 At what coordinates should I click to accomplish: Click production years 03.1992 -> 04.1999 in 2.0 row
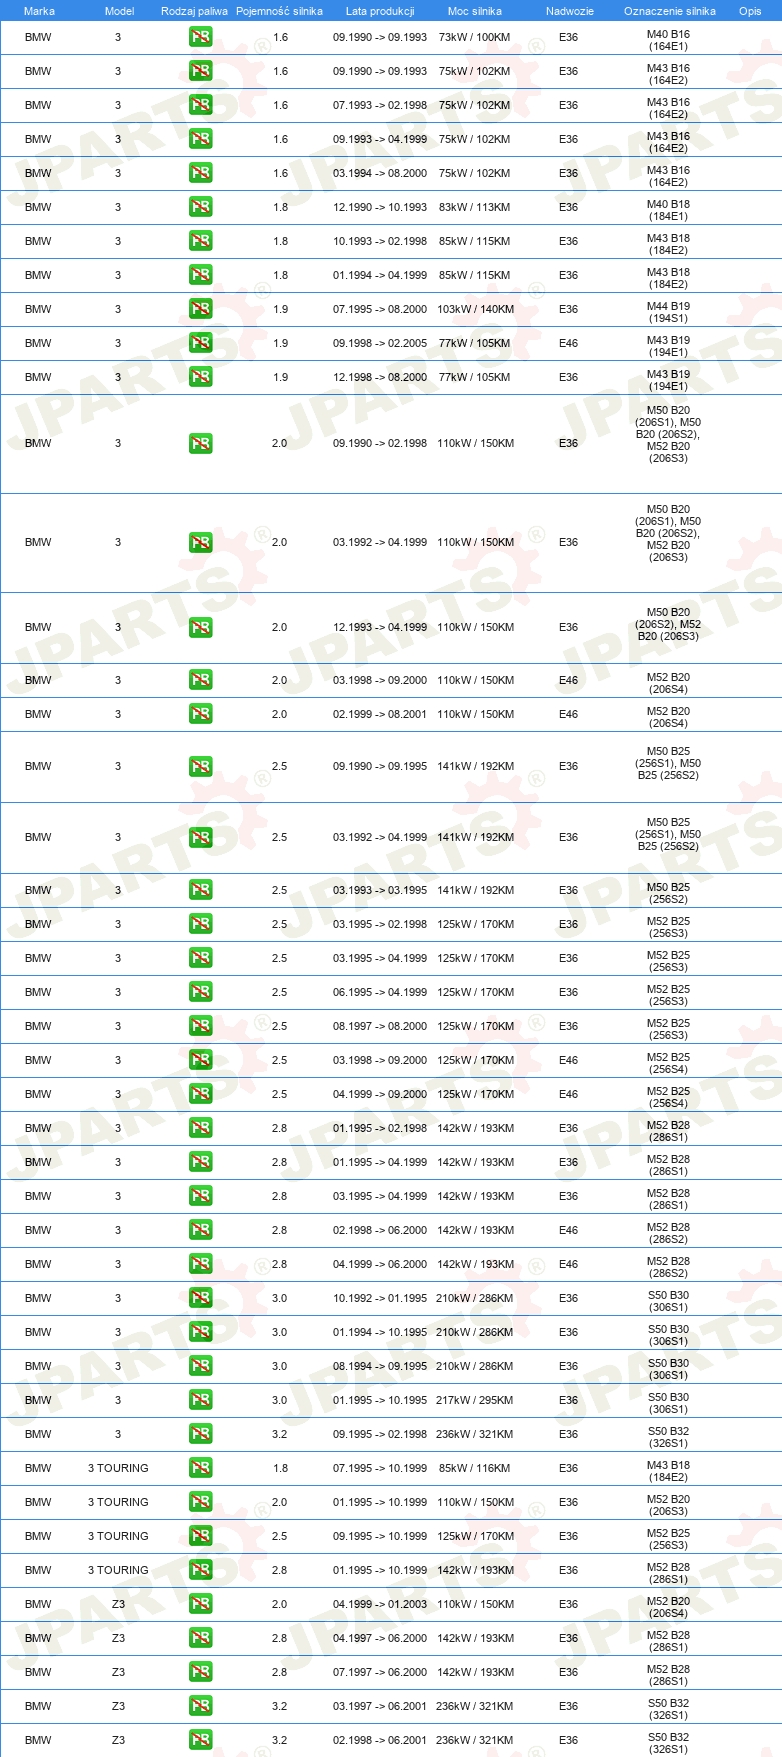pos(380,542)
